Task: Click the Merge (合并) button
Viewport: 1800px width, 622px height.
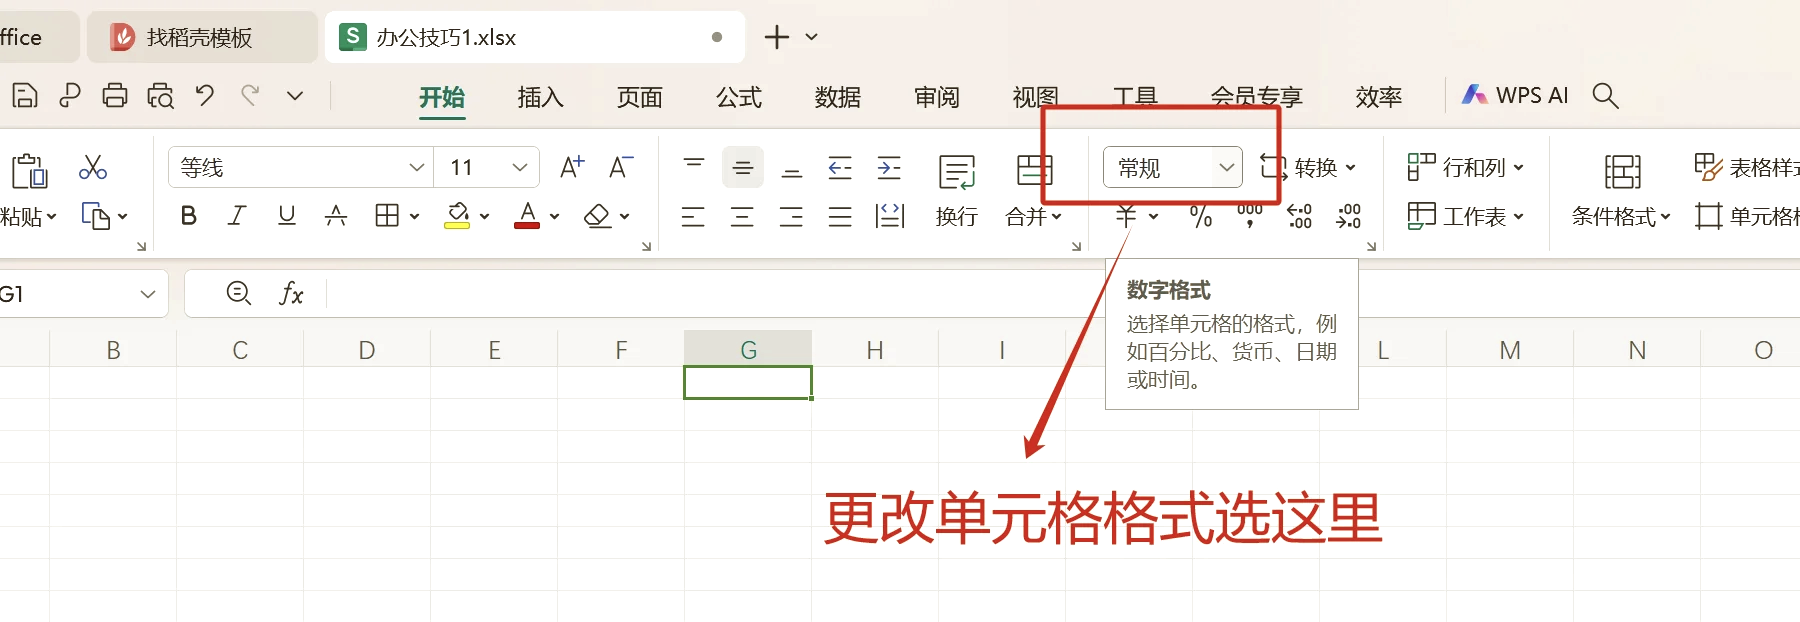Action: pyautogui.click(x=1034, y=191)
